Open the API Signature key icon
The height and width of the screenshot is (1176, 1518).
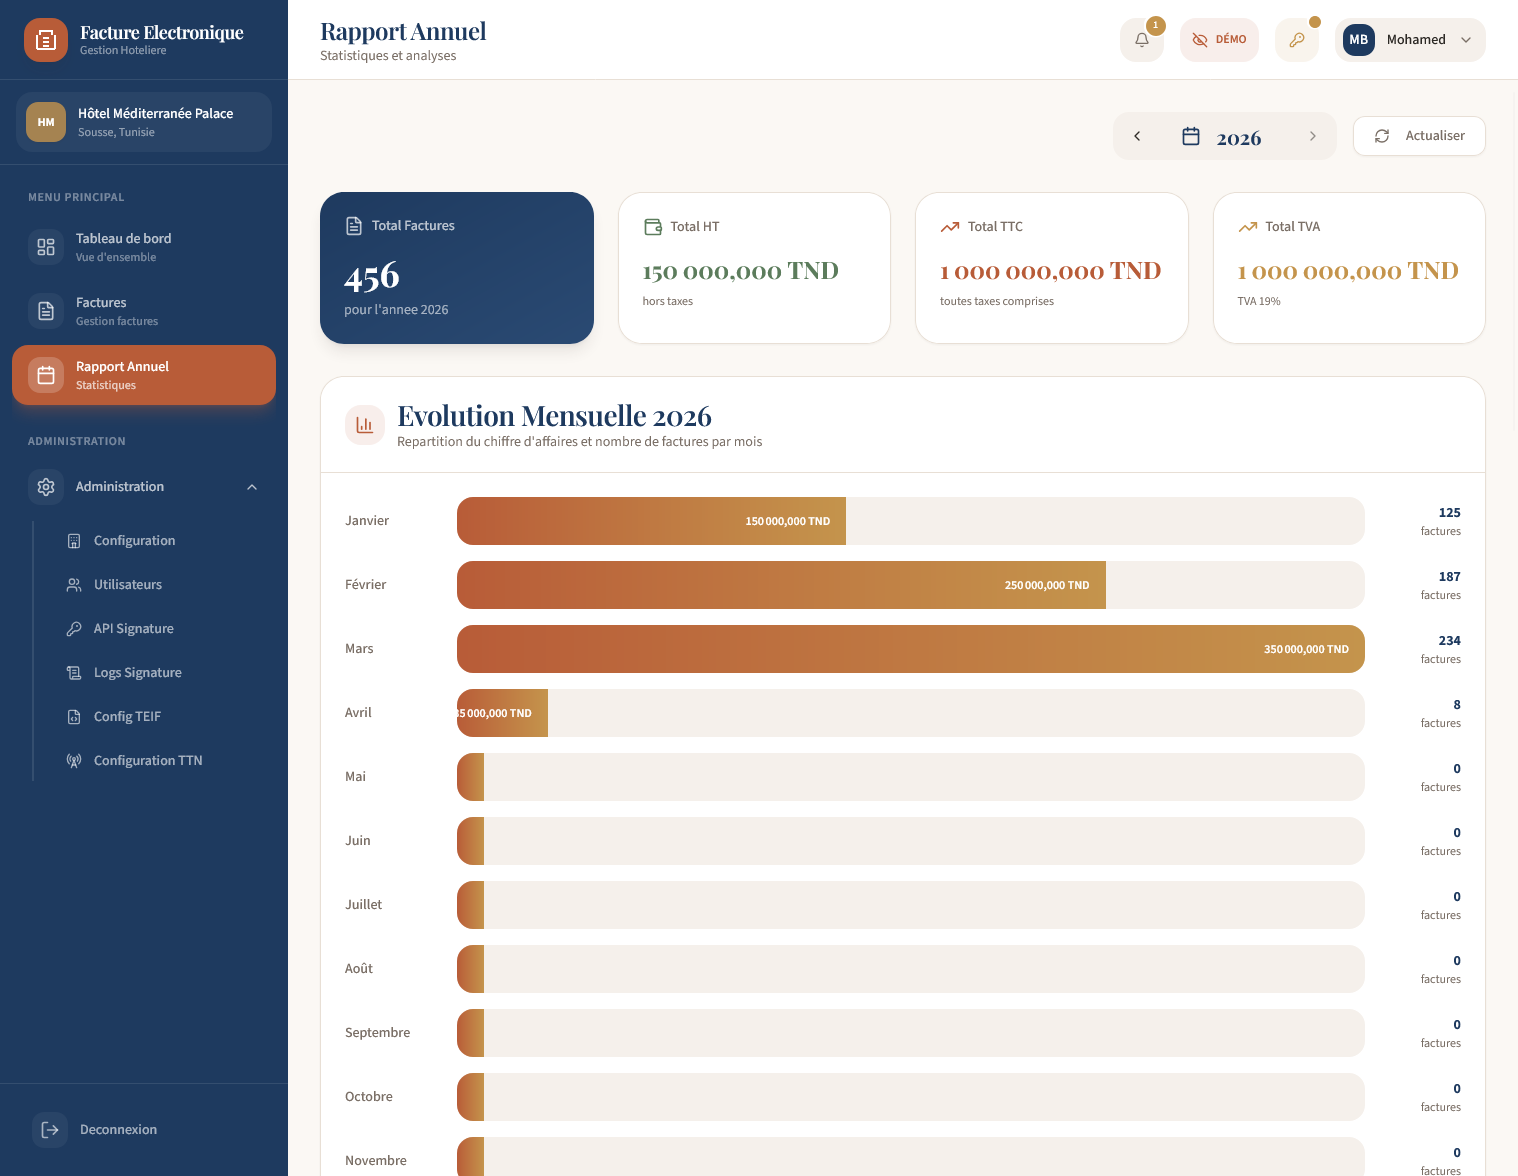coord(74,628)
